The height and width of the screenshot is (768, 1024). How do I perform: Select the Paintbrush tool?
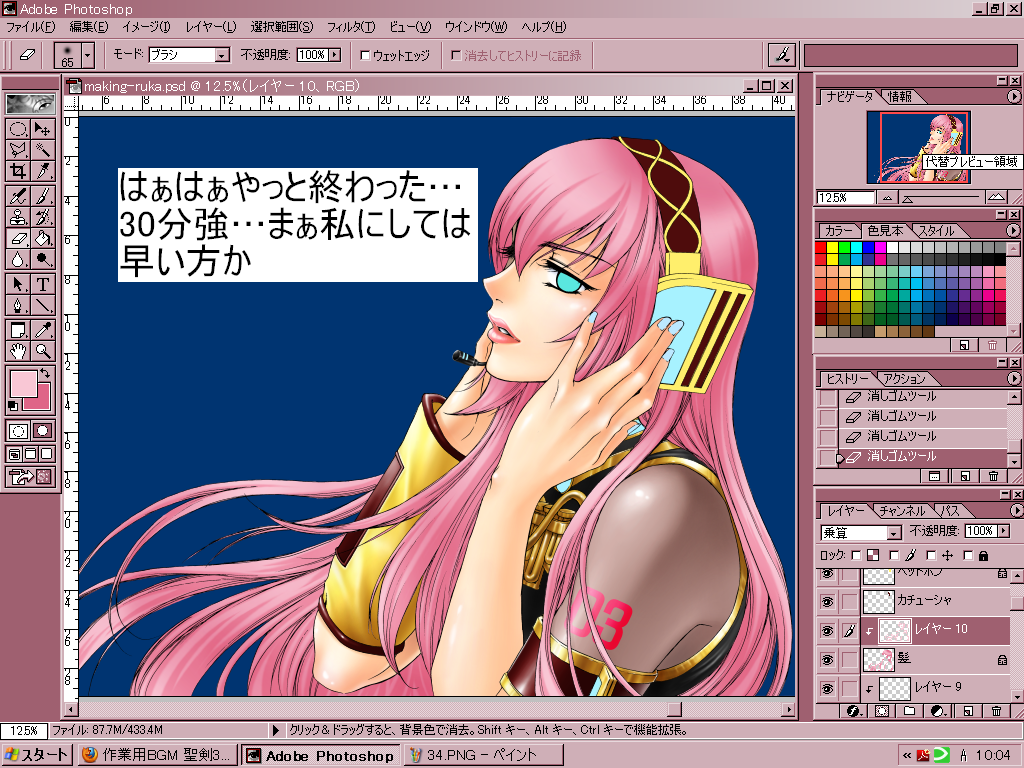(x=42, y=195)
